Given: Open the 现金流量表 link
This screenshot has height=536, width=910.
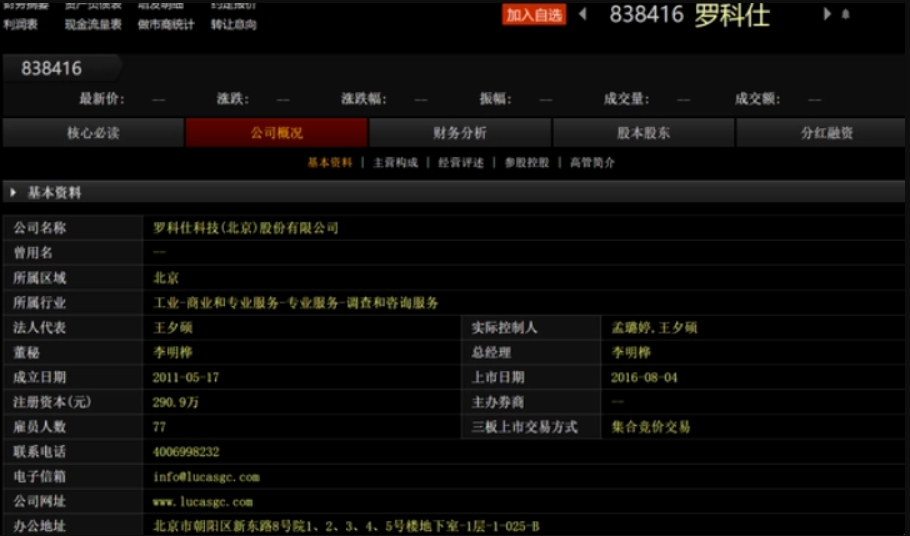Looking at the screenshot, I should 93,24.
